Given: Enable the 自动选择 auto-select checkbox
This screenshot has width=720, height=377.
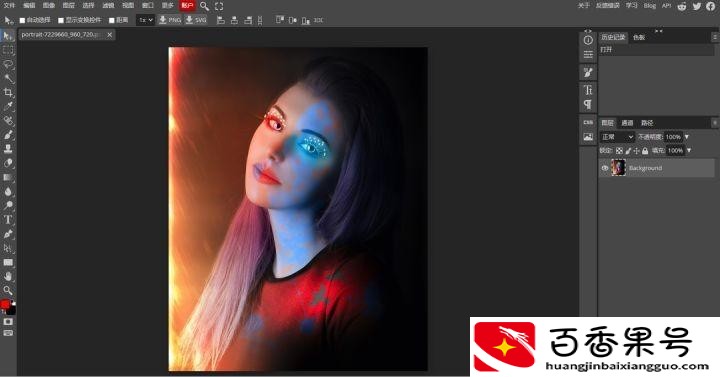Looking at the screenshot, I should (22, 20).
